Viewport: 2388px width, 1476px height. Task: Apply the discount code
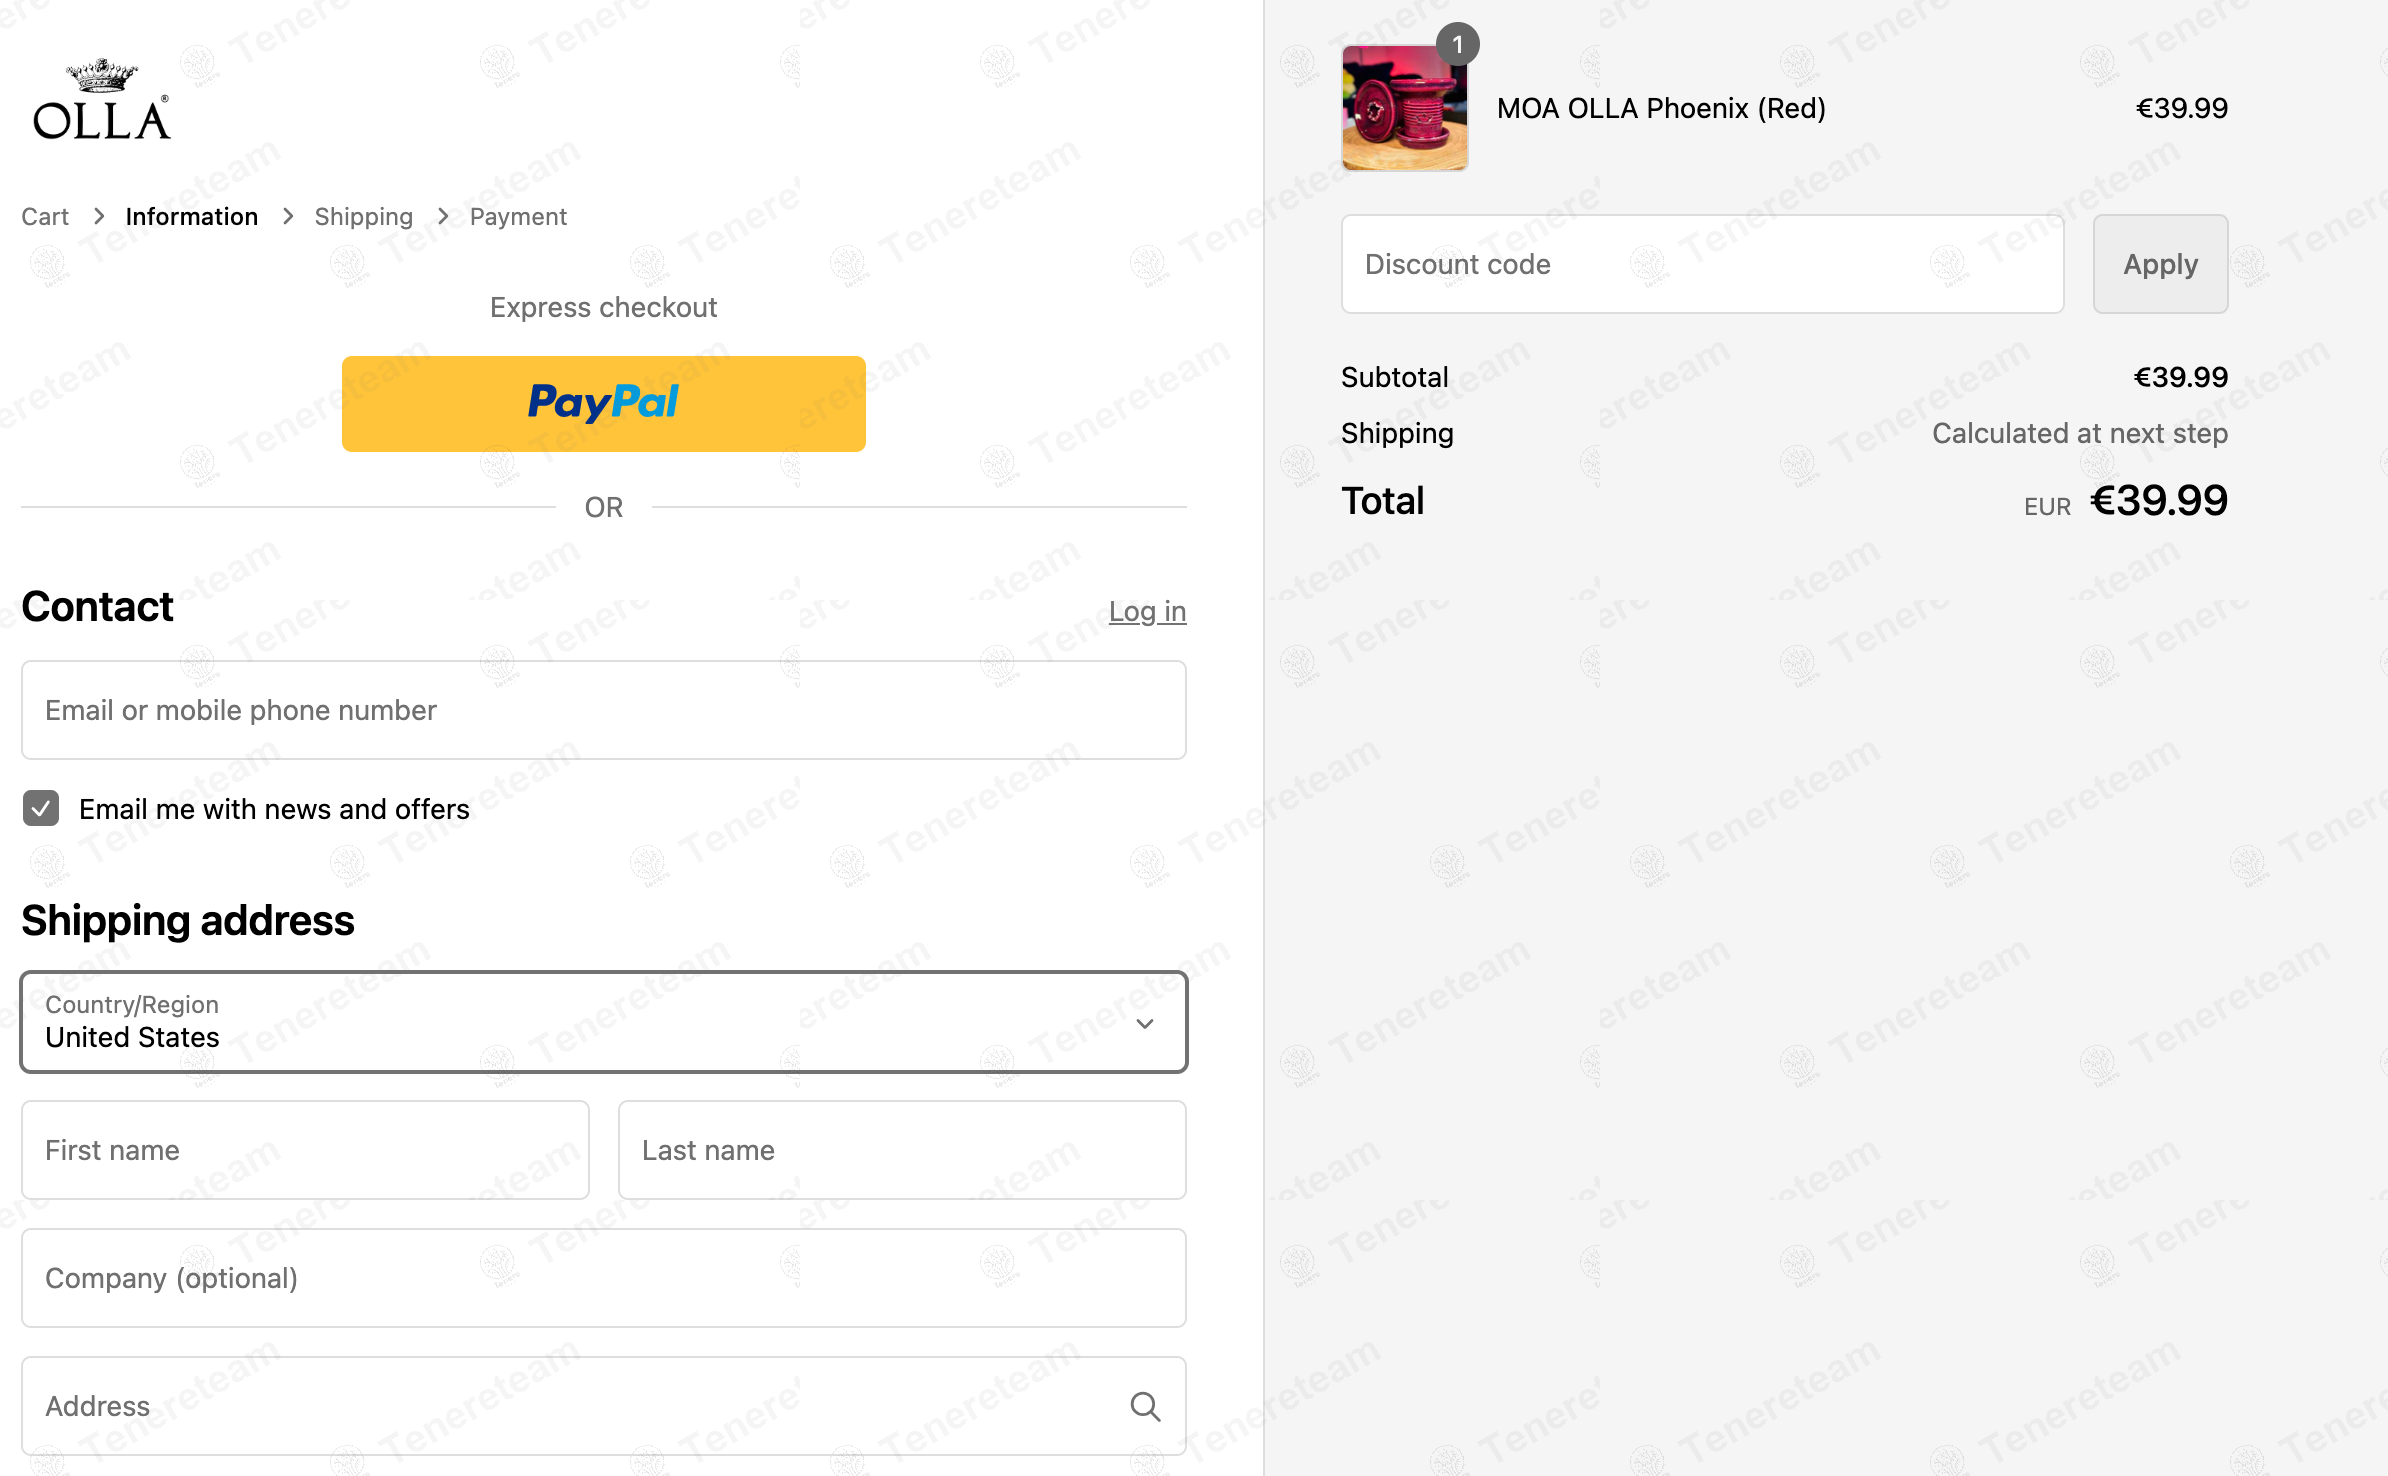click(2160, 264)
